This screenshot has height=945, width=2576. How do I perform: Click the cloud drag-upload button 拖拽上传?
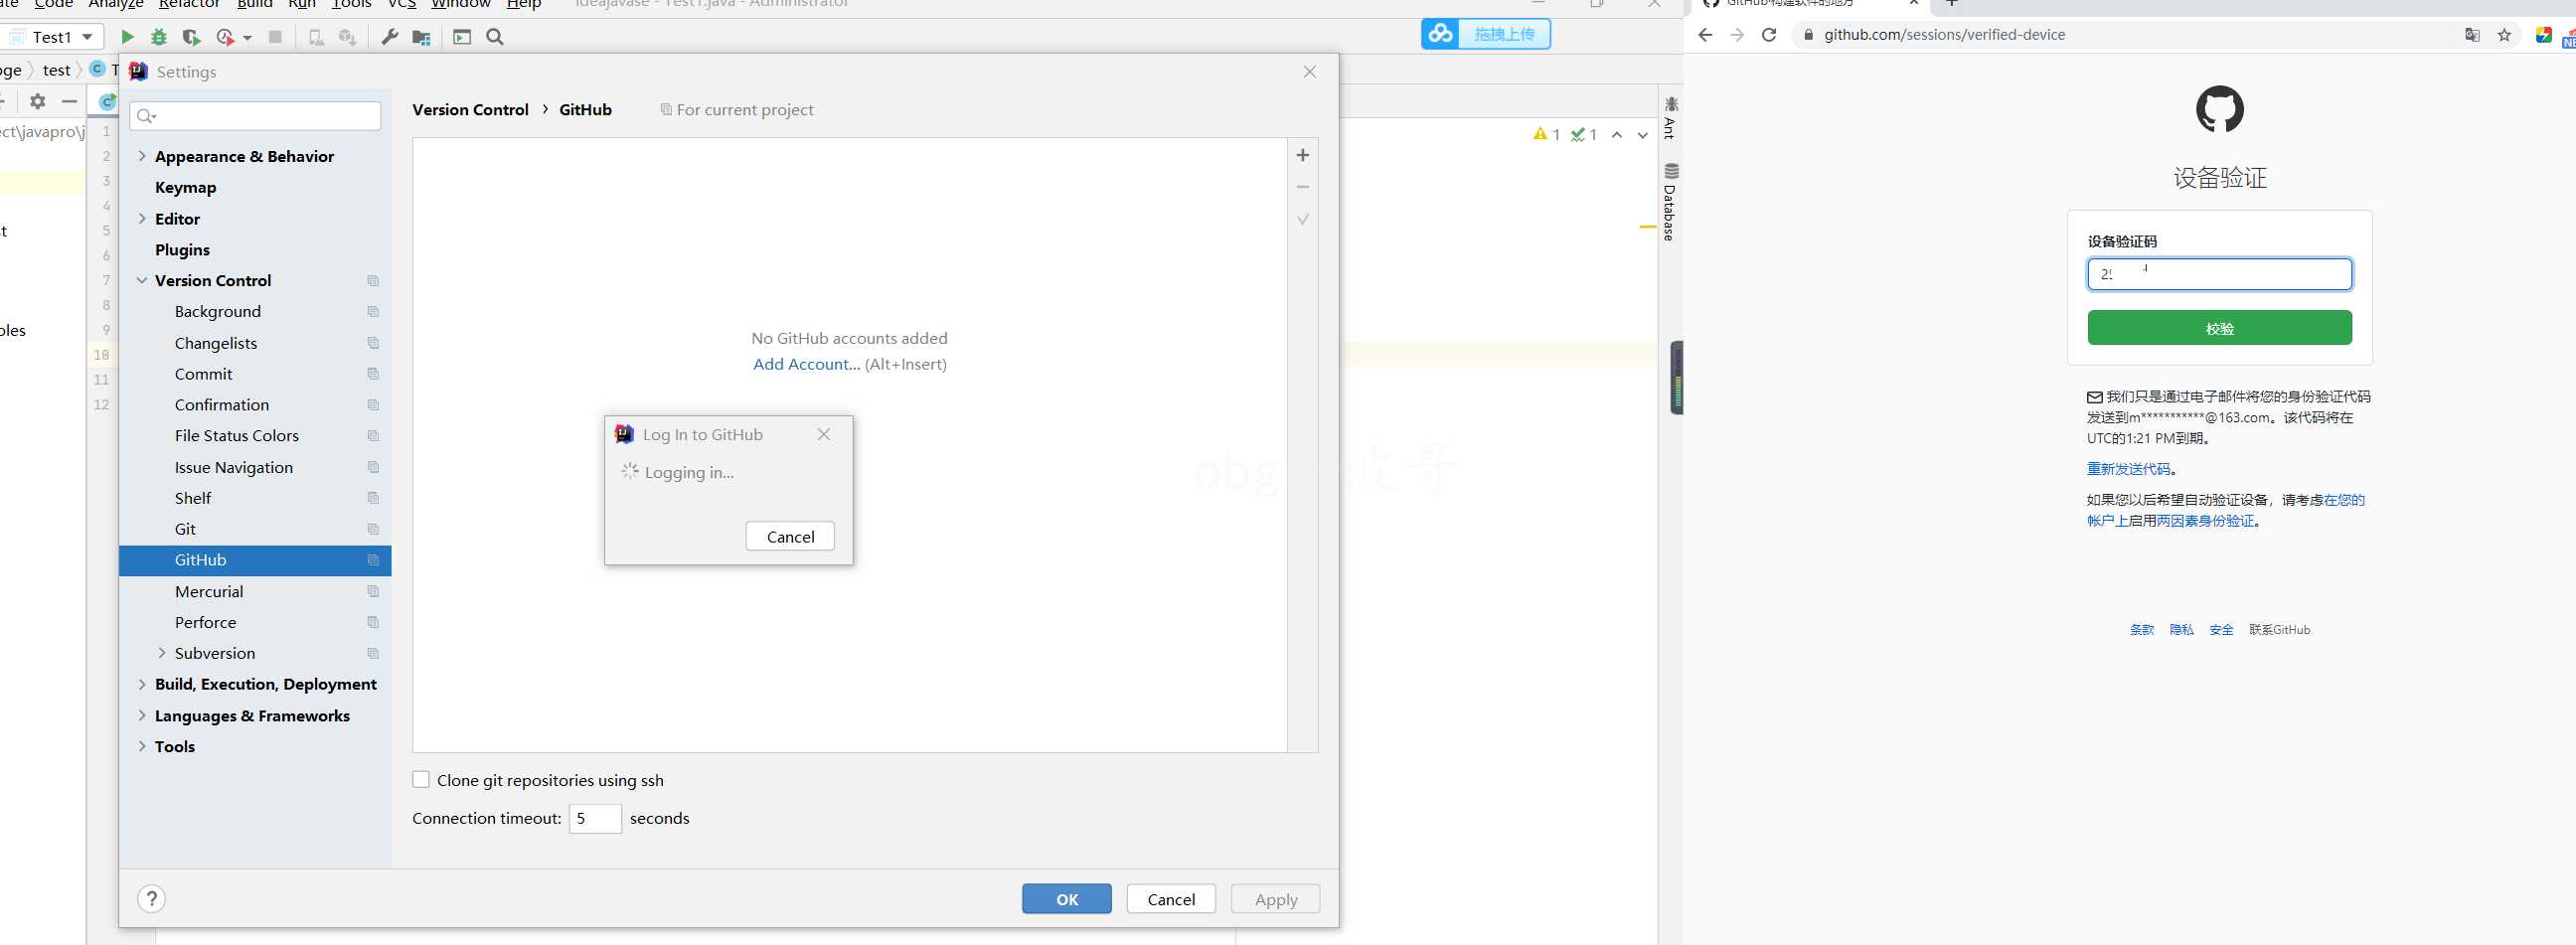pos(1485,34)
